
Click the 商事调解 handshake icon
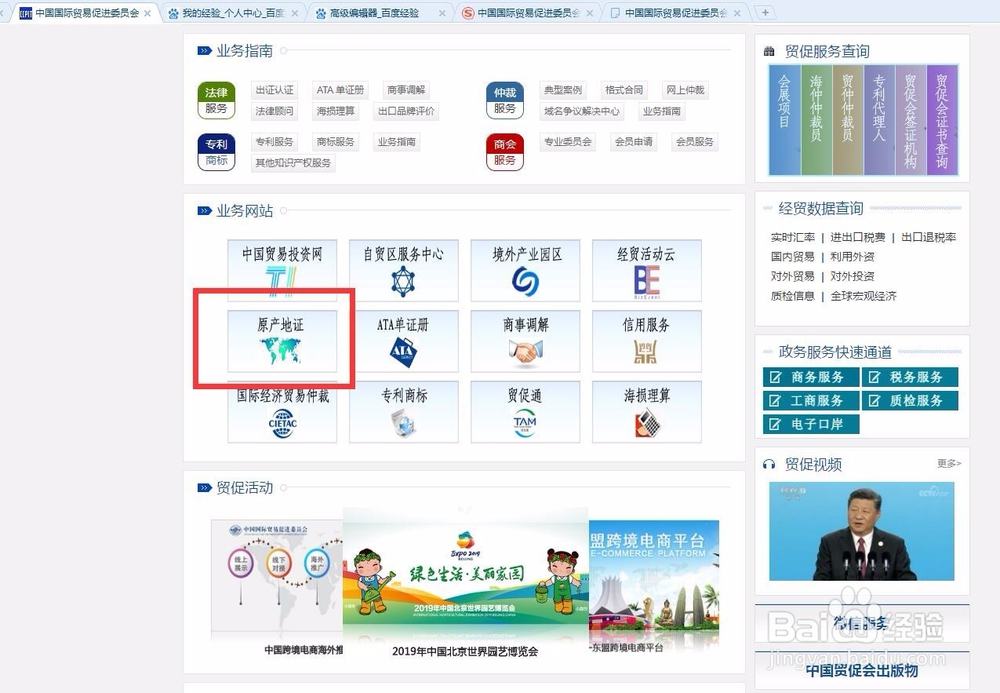(x=525, y=341)
